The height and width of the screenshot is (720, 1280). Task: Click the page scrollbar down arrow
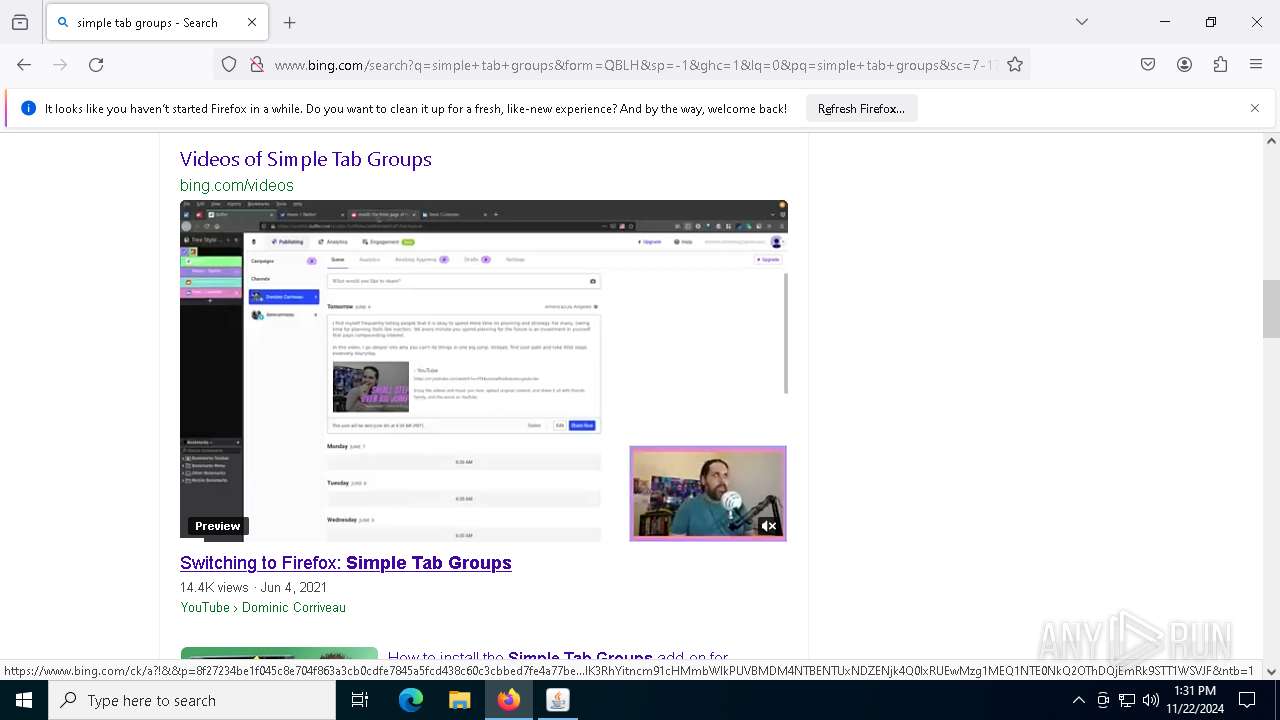coord(1271,672)
